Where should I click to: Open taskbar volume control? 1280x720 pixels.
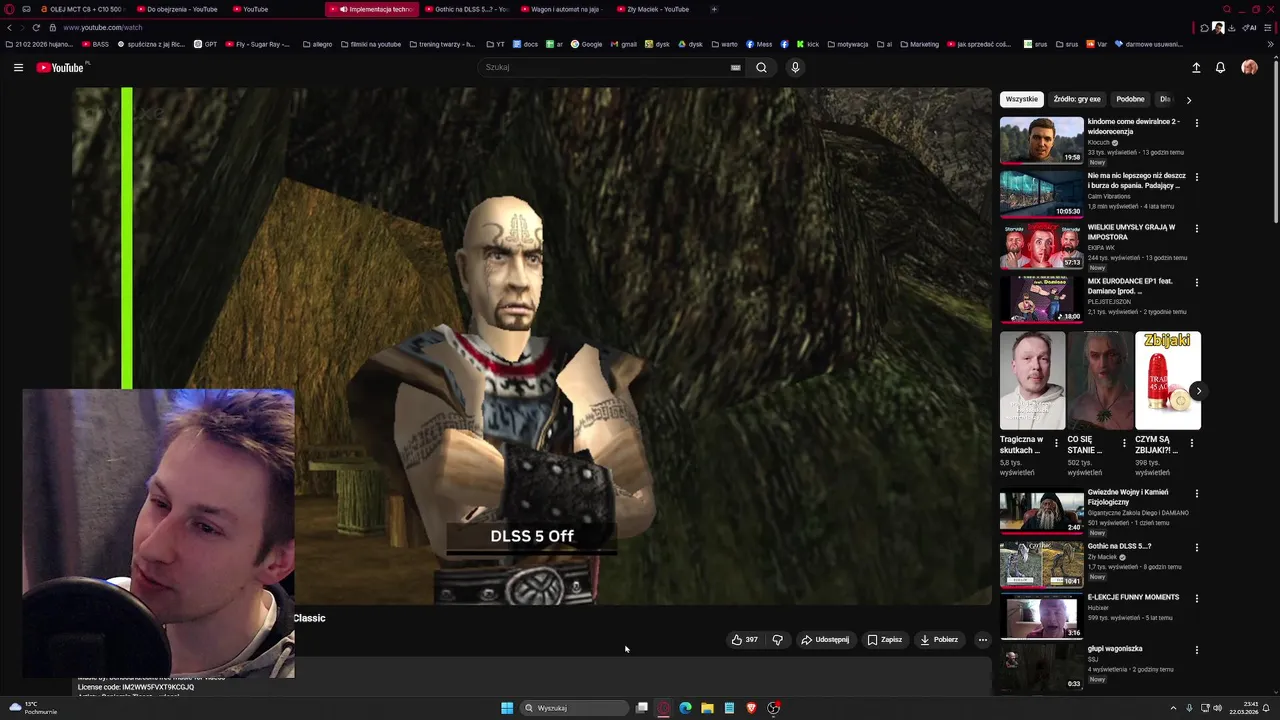1217,708
